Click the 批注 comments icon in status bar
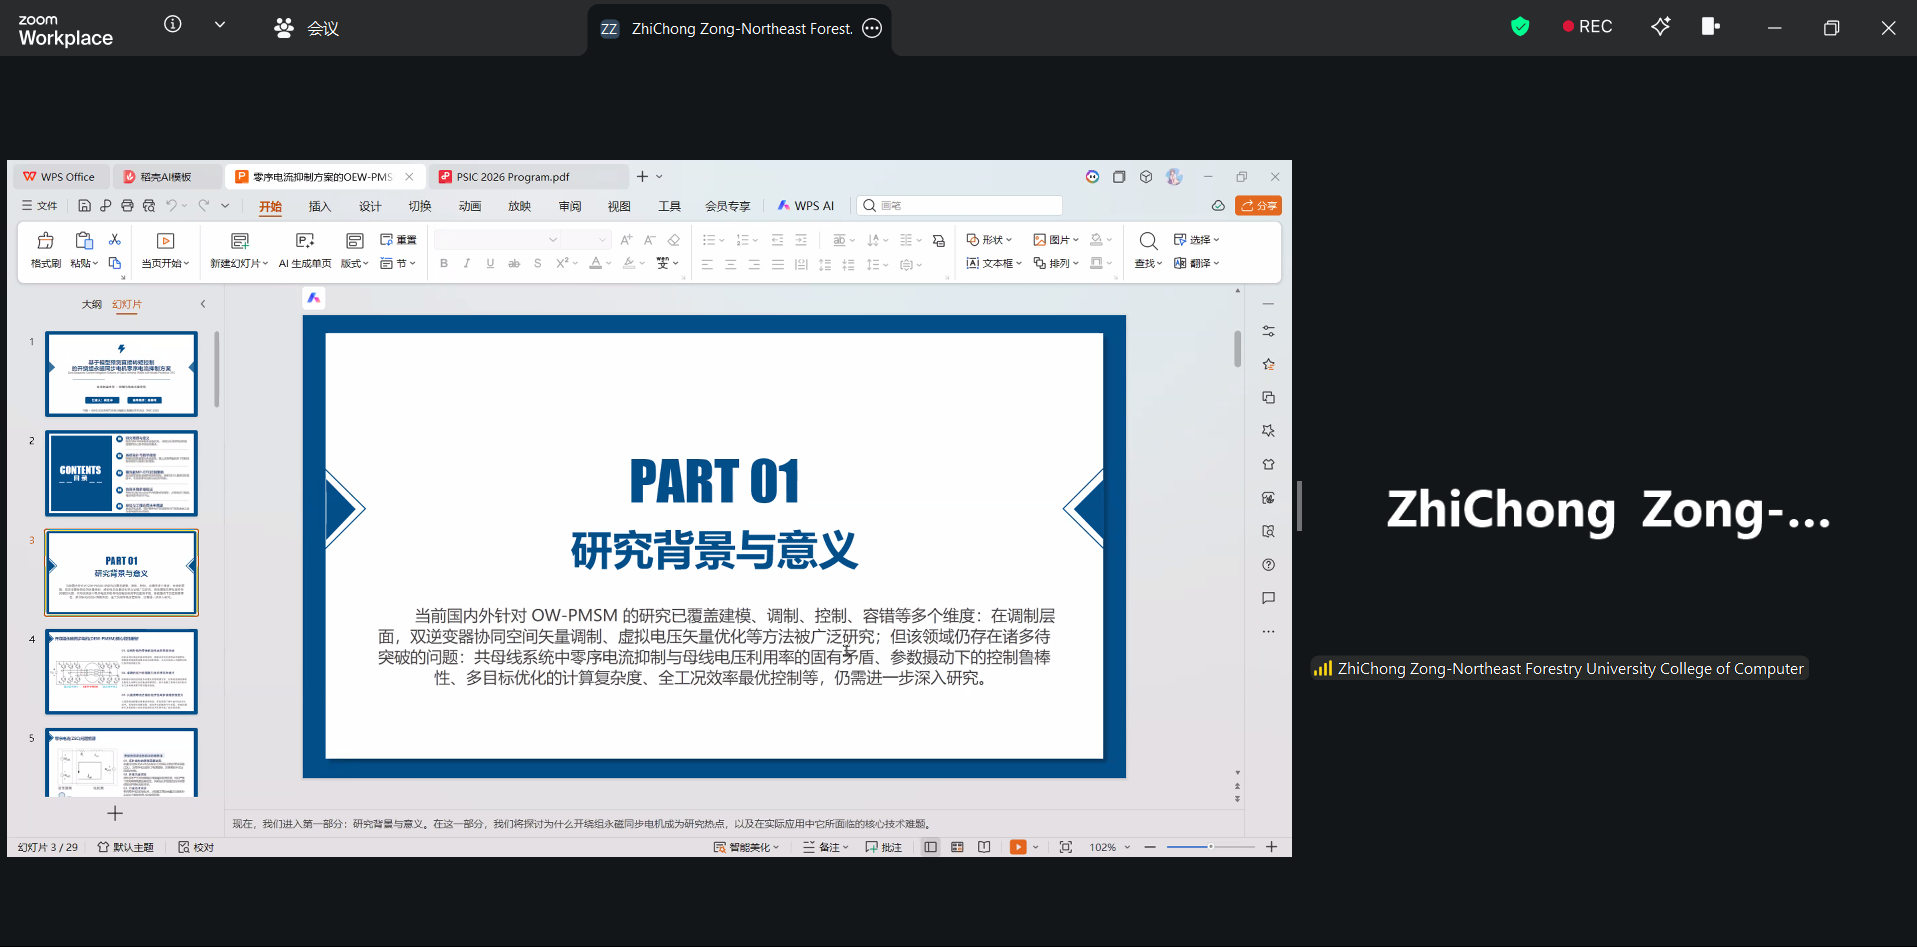The image size is (1917, 947). (883, 847)
